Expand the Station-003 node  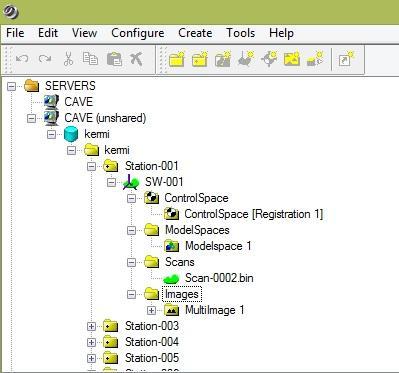coord(91,326)
